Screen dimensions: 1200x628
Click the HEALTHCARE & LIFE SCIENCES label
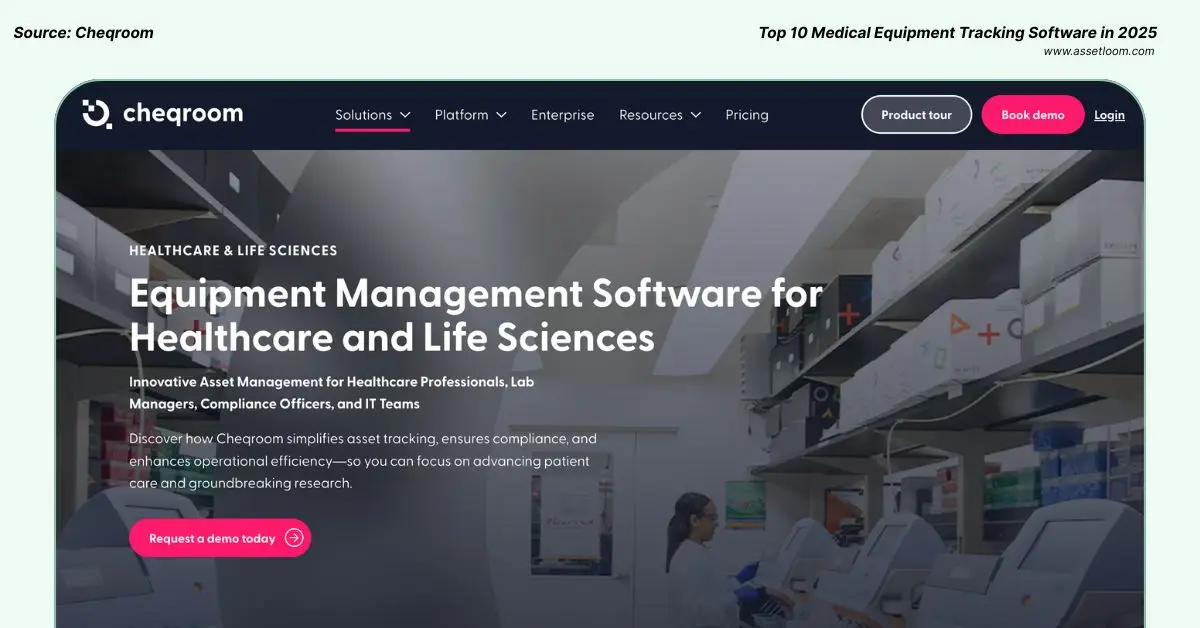point(233,251)
